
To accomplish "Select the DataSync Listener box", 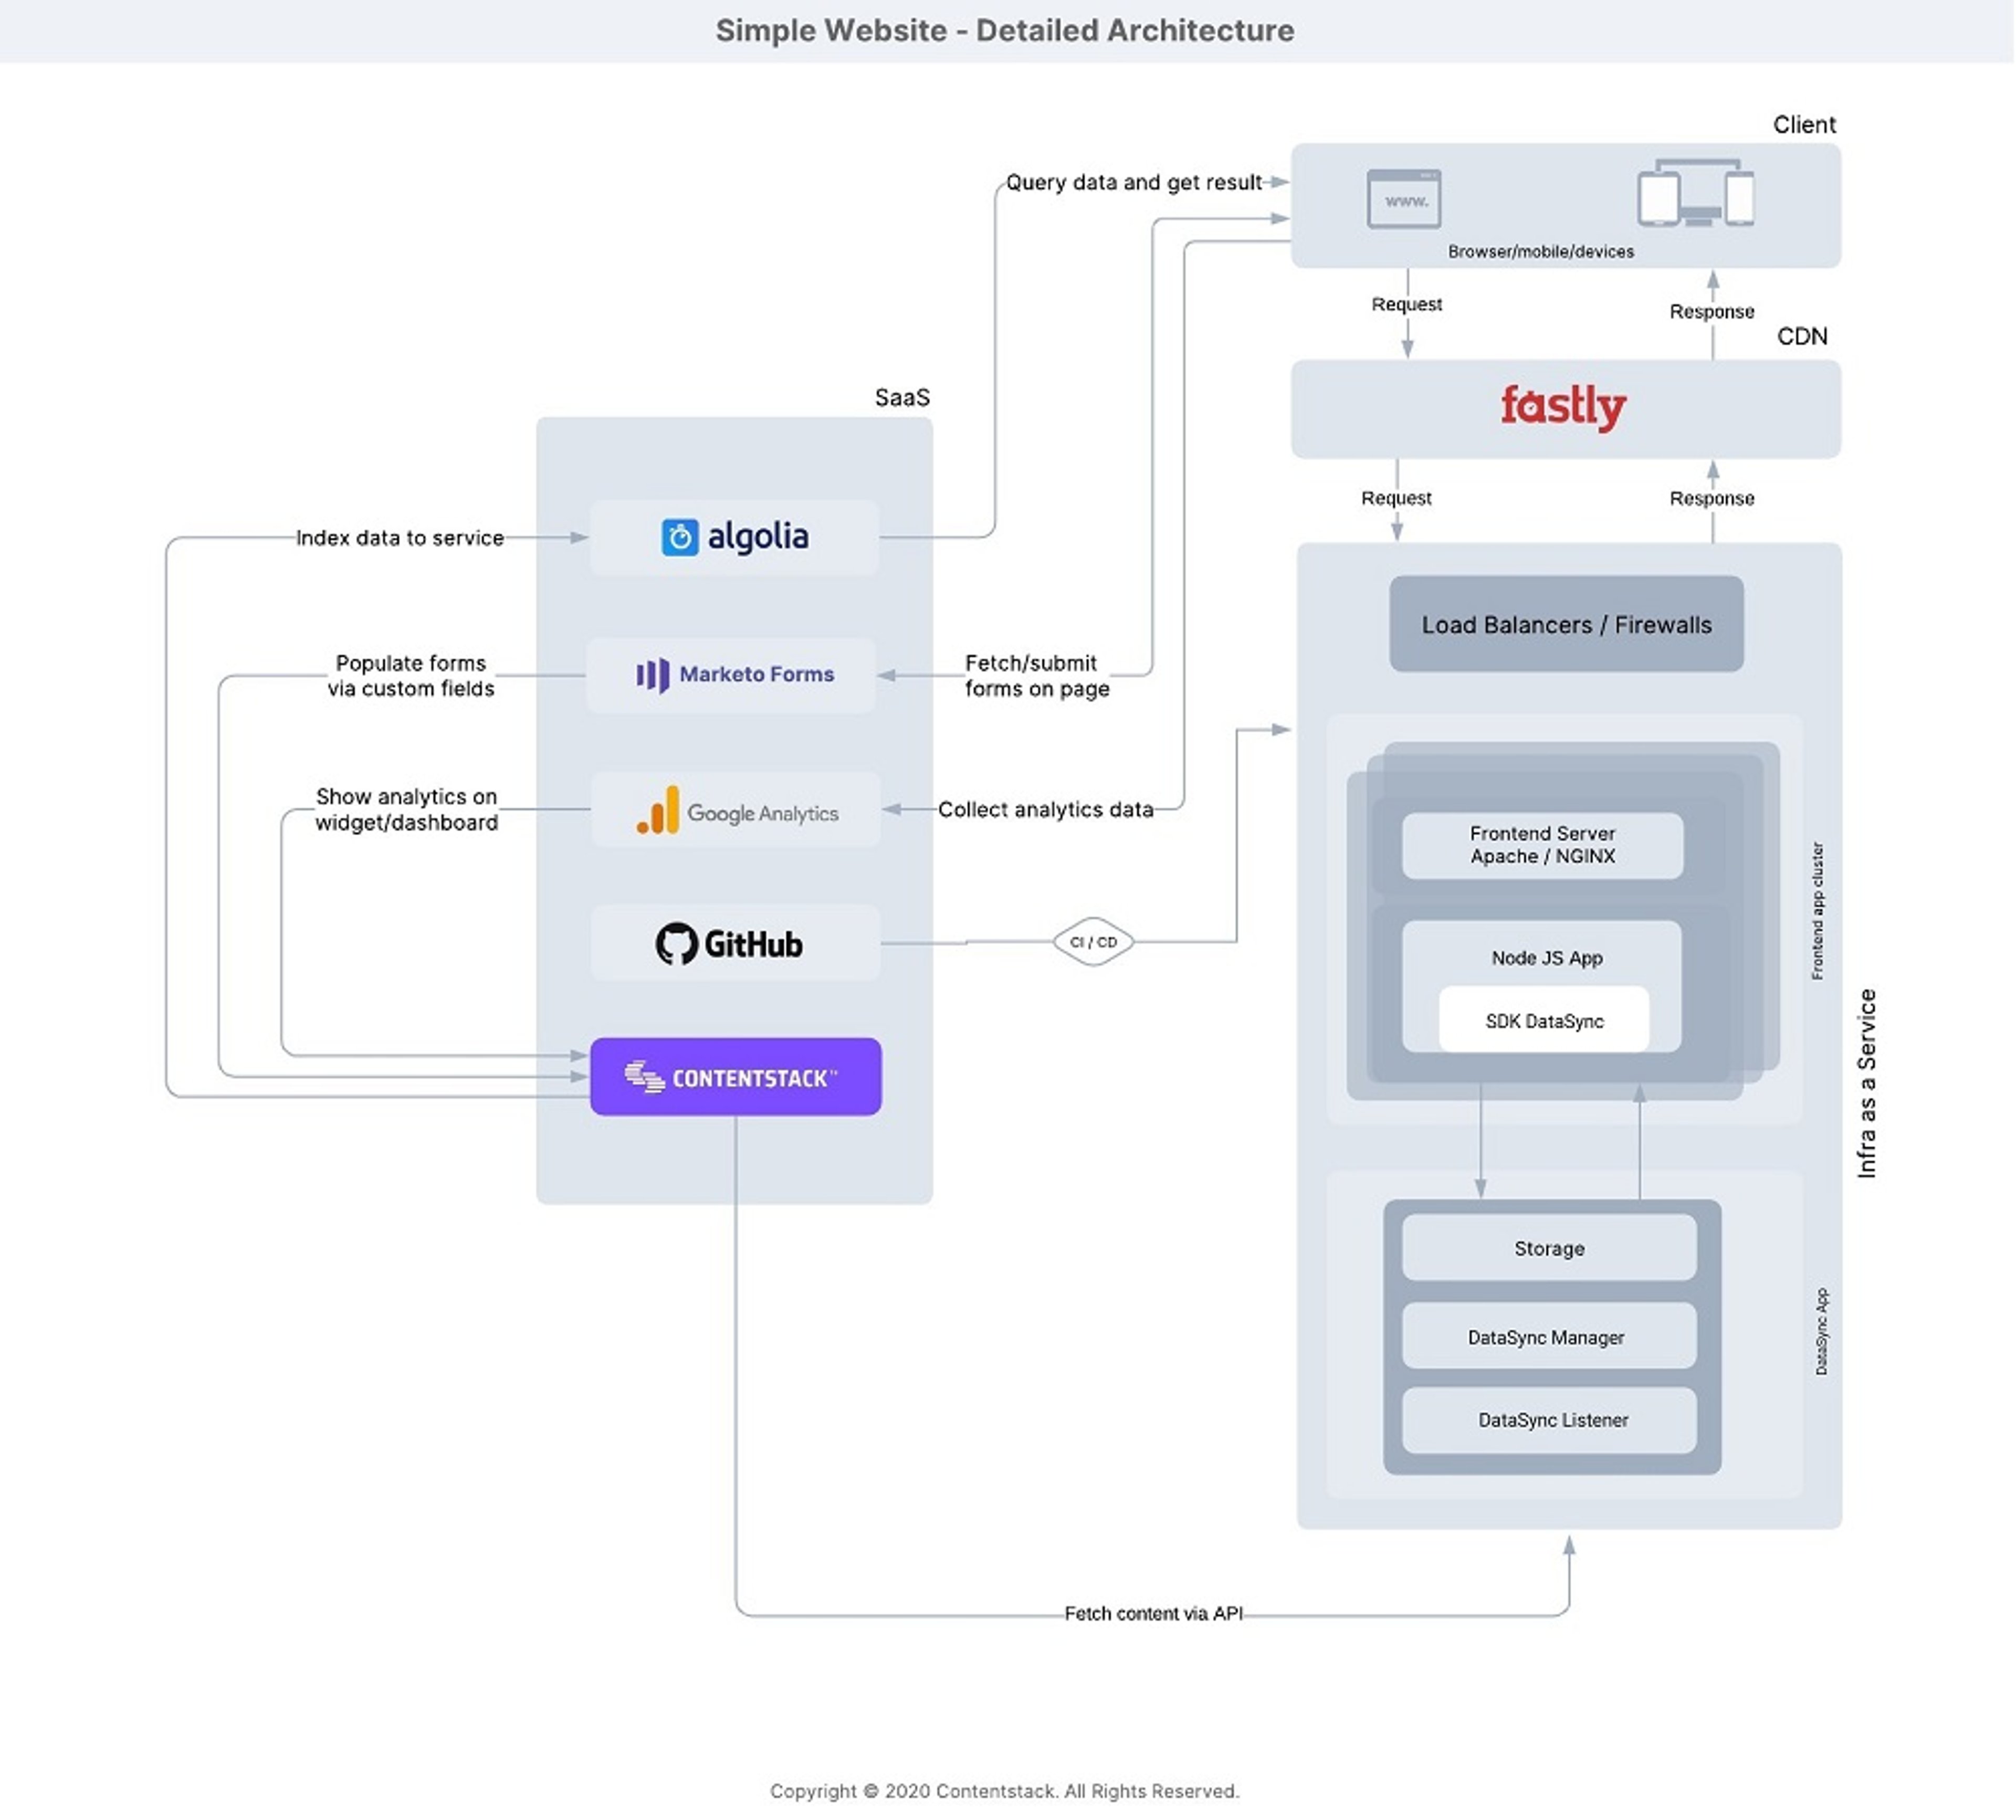I will coord(1550,1420).
